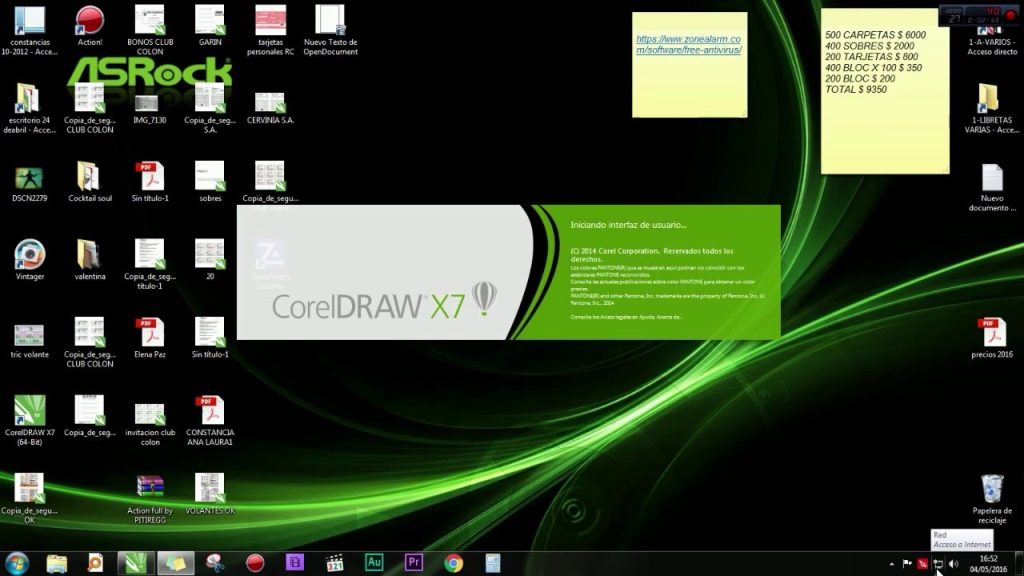Click the network tray icon

click(x=938, y=564)
